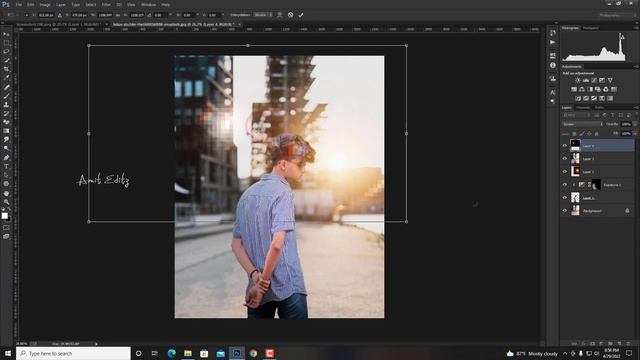Toggle warp mode in the options bar
Image resolution: width=640 pixels, height=360 pixels.
coord(280,15)
